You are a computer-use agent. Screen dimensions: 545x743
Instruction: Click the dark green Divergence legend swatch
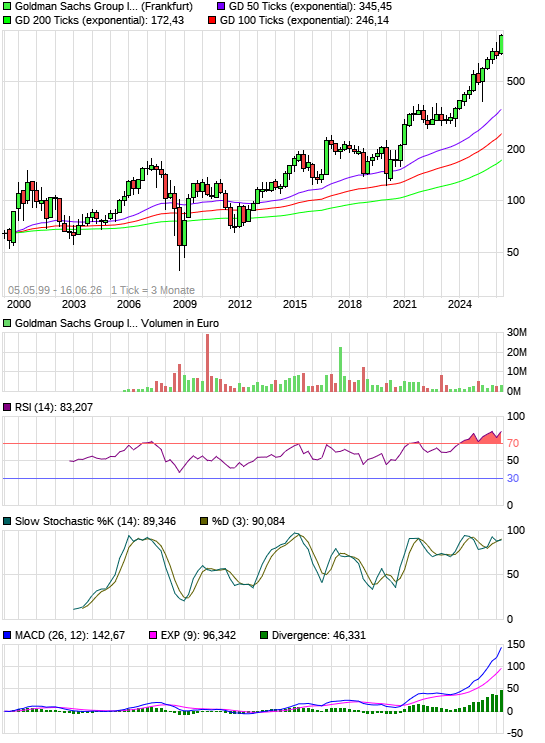pos(264,635)
